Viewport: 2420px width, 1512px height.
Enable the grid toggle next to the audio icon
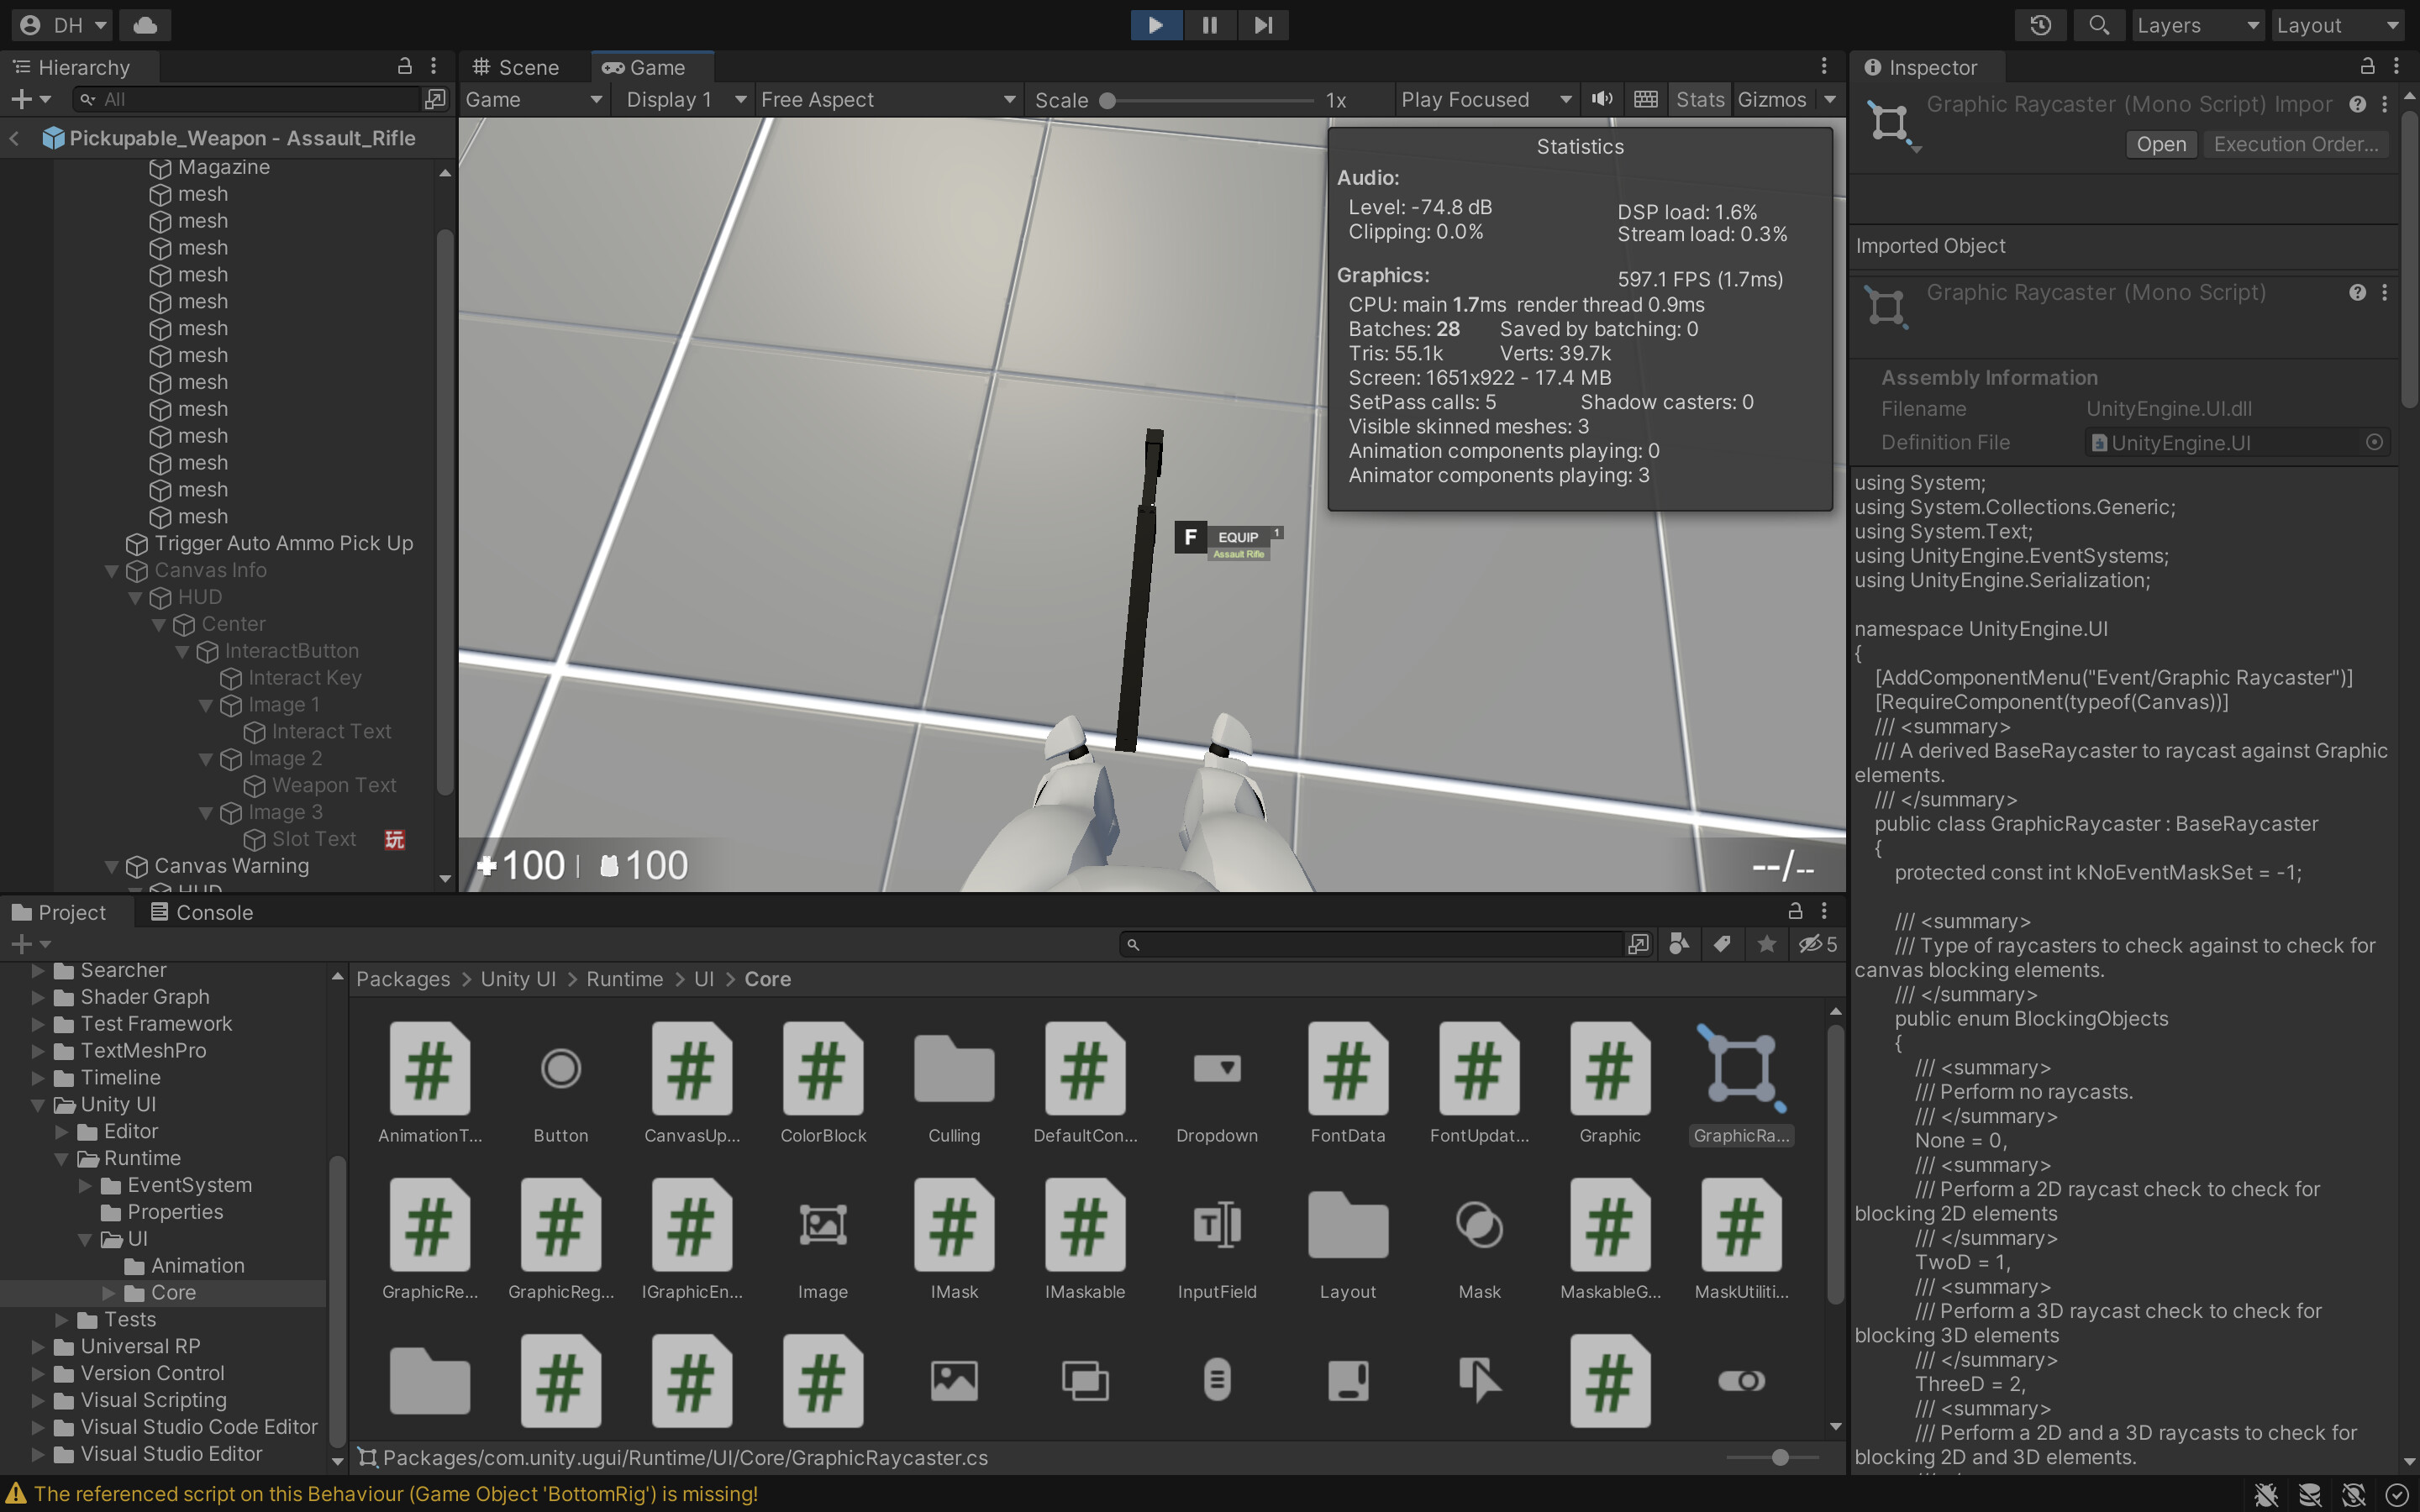(1645, 99)
